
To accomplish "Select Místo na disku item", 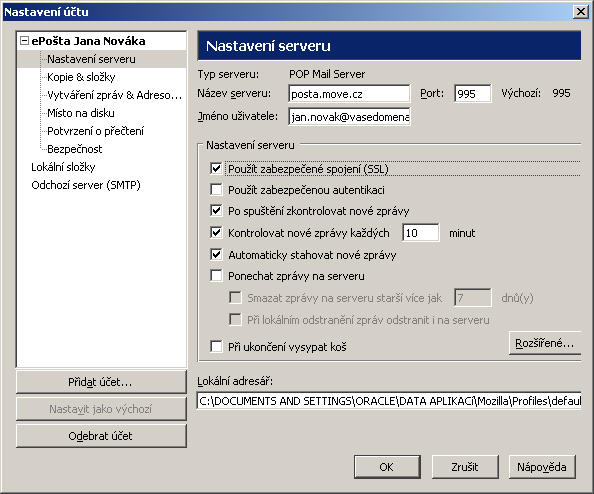I will coord(81,113).
